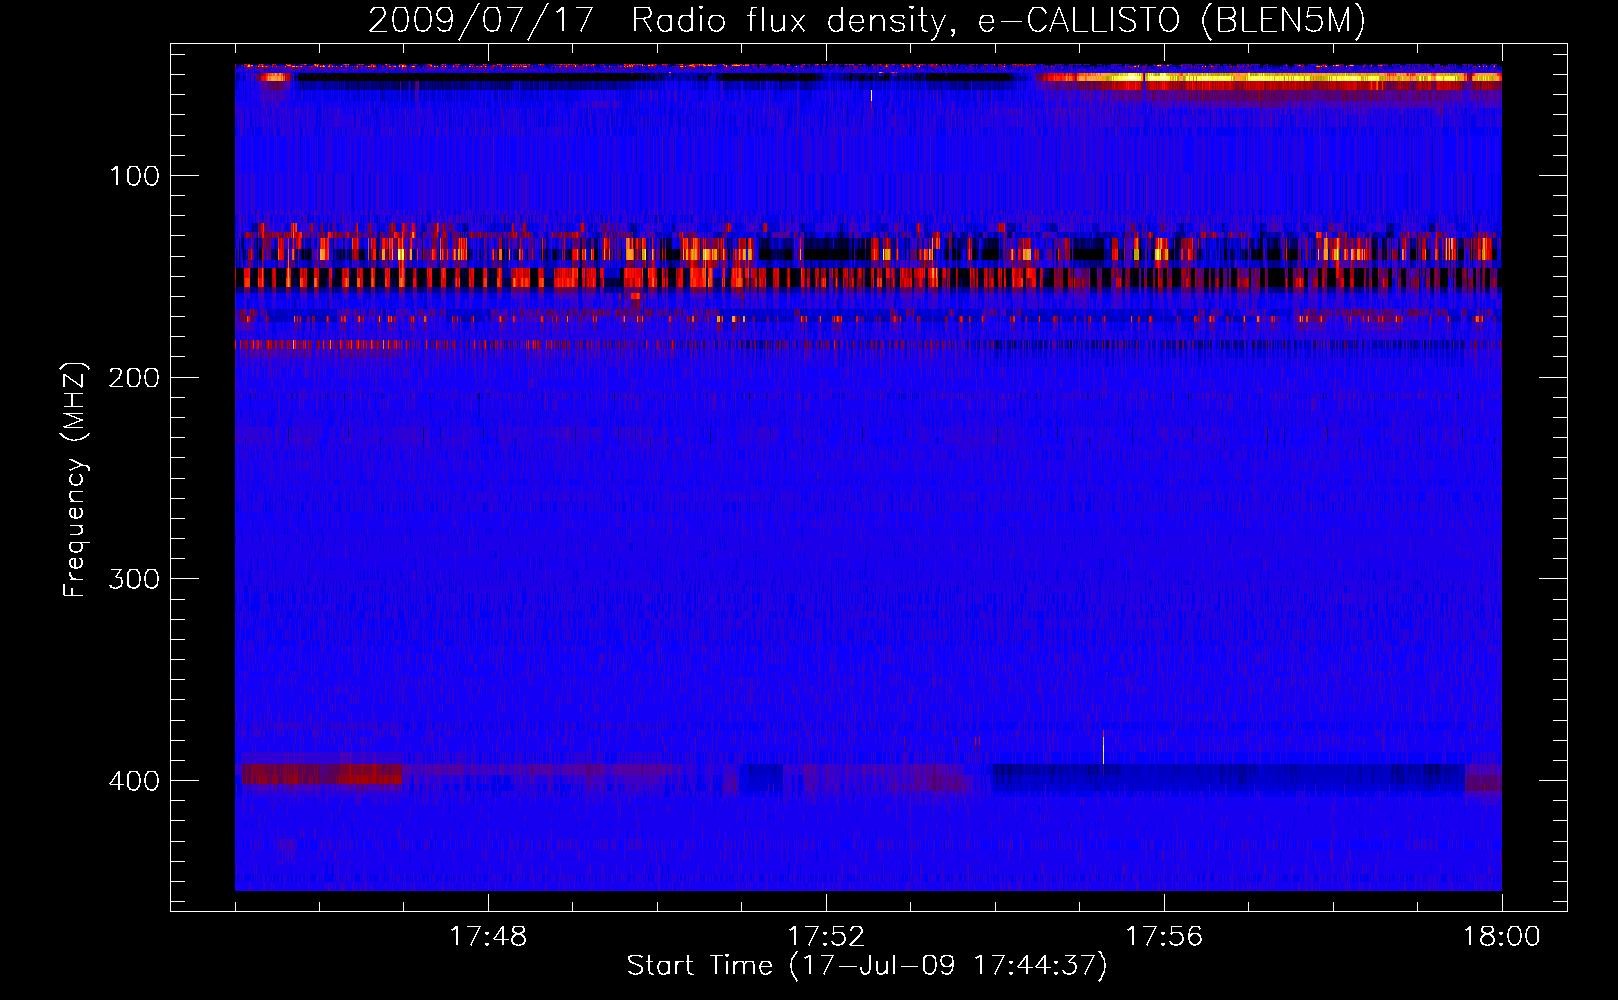This screenshot has width=1618, height=1000.
Task: Click the white spike near 17:55 above 400 MHz
Action: [x=1103, y=749]
